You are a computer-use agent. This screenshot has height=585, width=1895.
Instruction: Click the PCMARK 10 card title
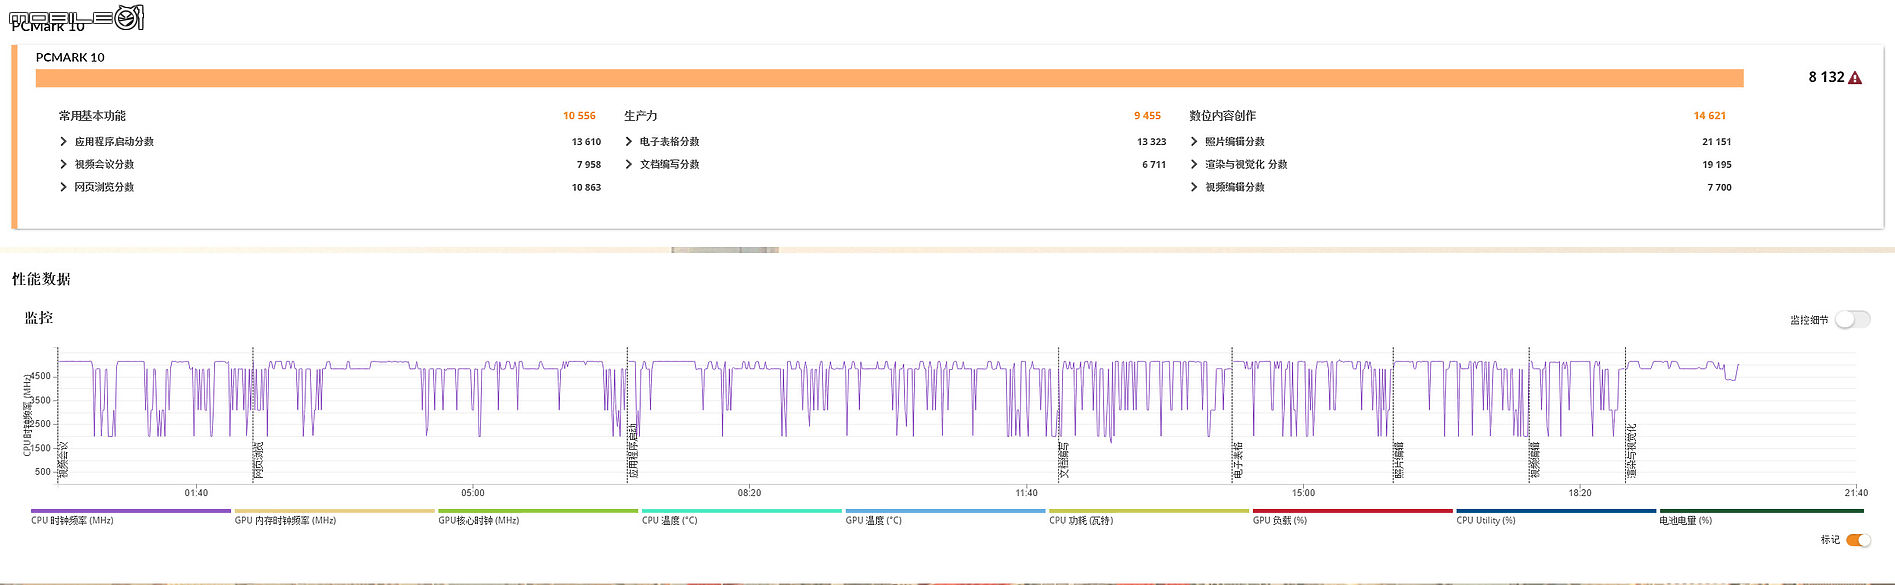[70, 57]
